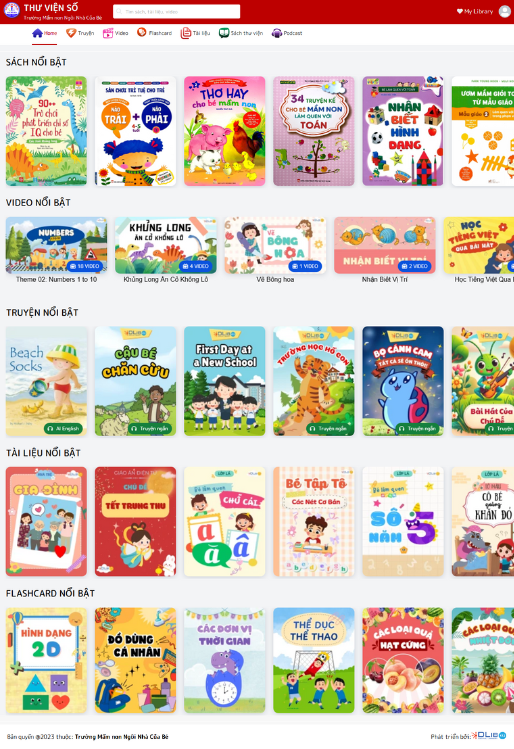
Task: Open the Truyện section icon
Action: 71,33
